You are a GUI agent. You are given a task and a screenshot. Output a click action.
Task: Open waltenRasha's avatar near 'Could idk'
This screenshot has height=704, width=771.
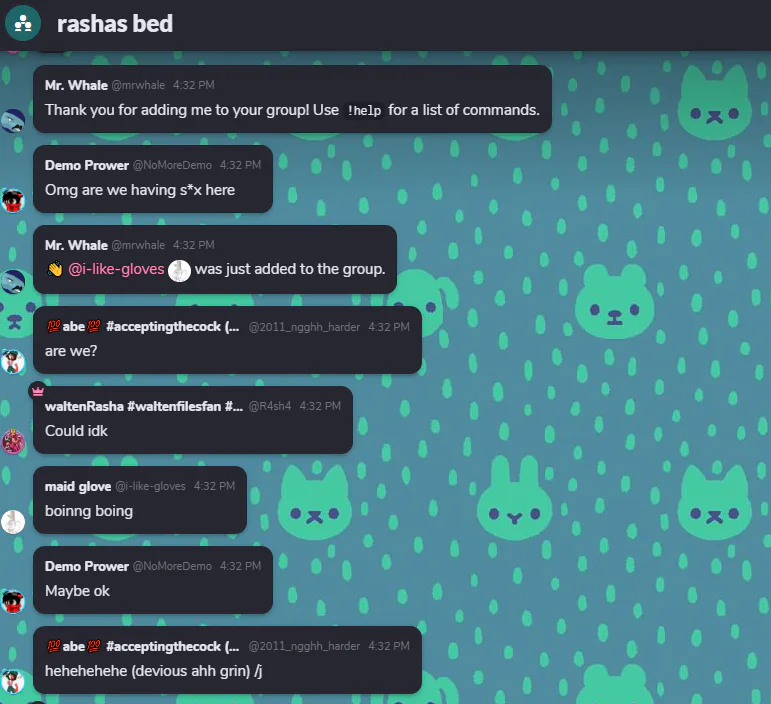coord(13,441)
